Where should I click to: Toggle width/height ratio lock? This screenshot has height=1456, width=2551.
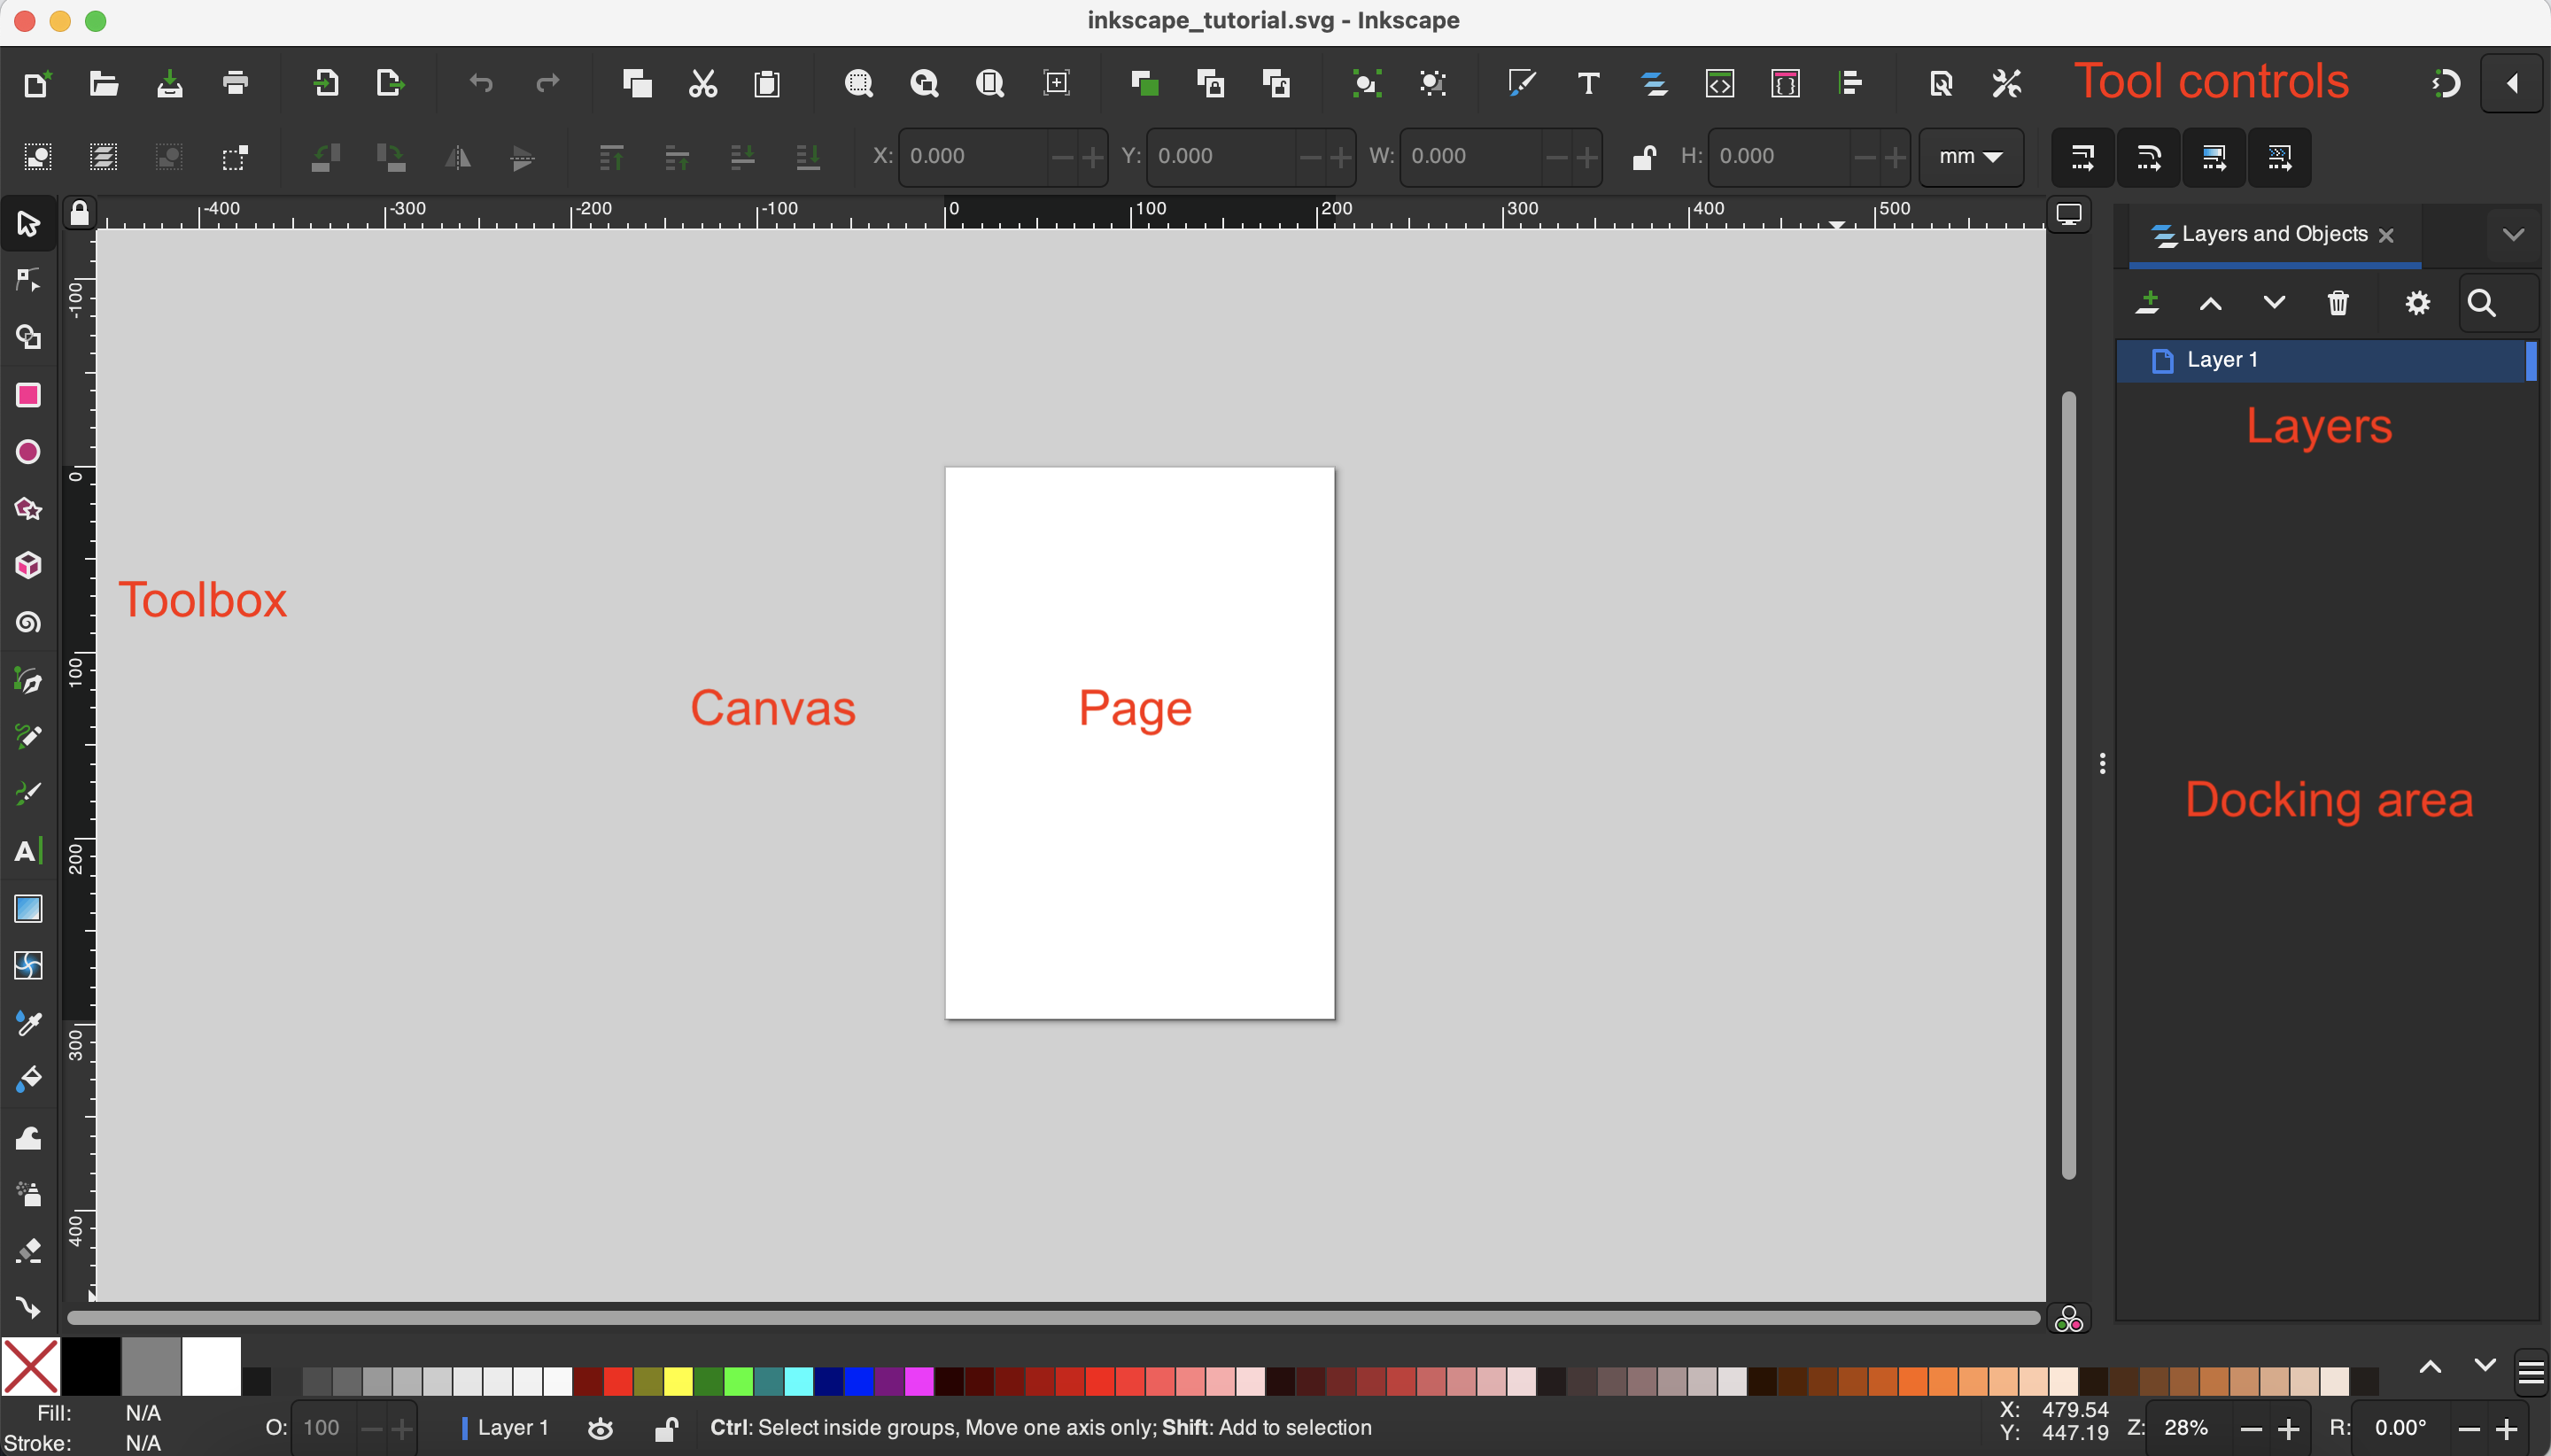[x=1643, y=157]
